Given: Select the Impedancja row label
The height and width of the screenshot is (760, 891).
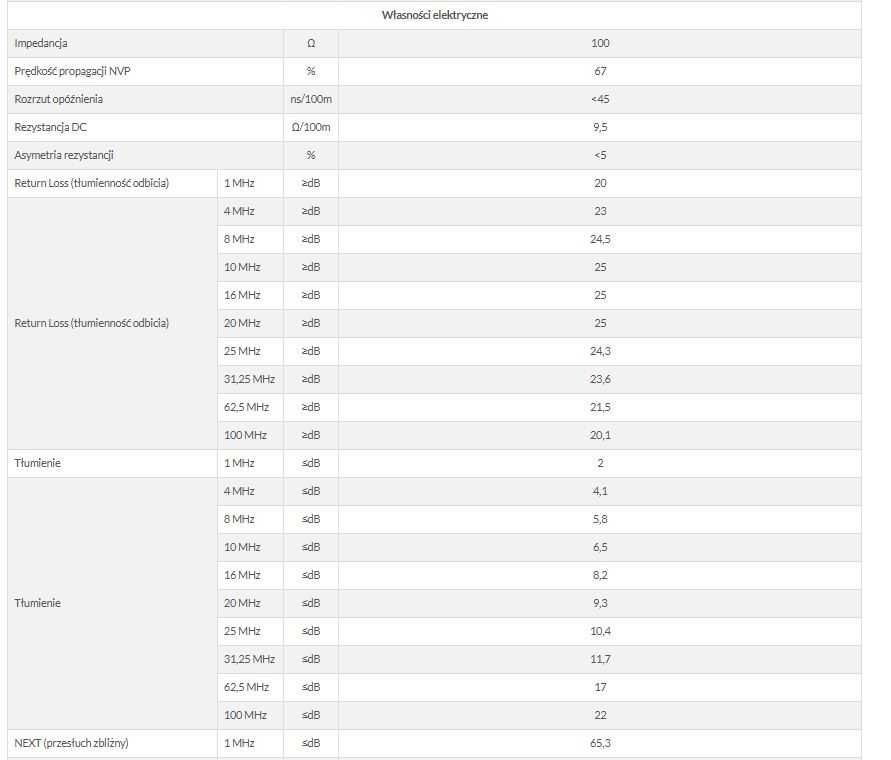Looking at the screenshot, I should click(41, 43).
